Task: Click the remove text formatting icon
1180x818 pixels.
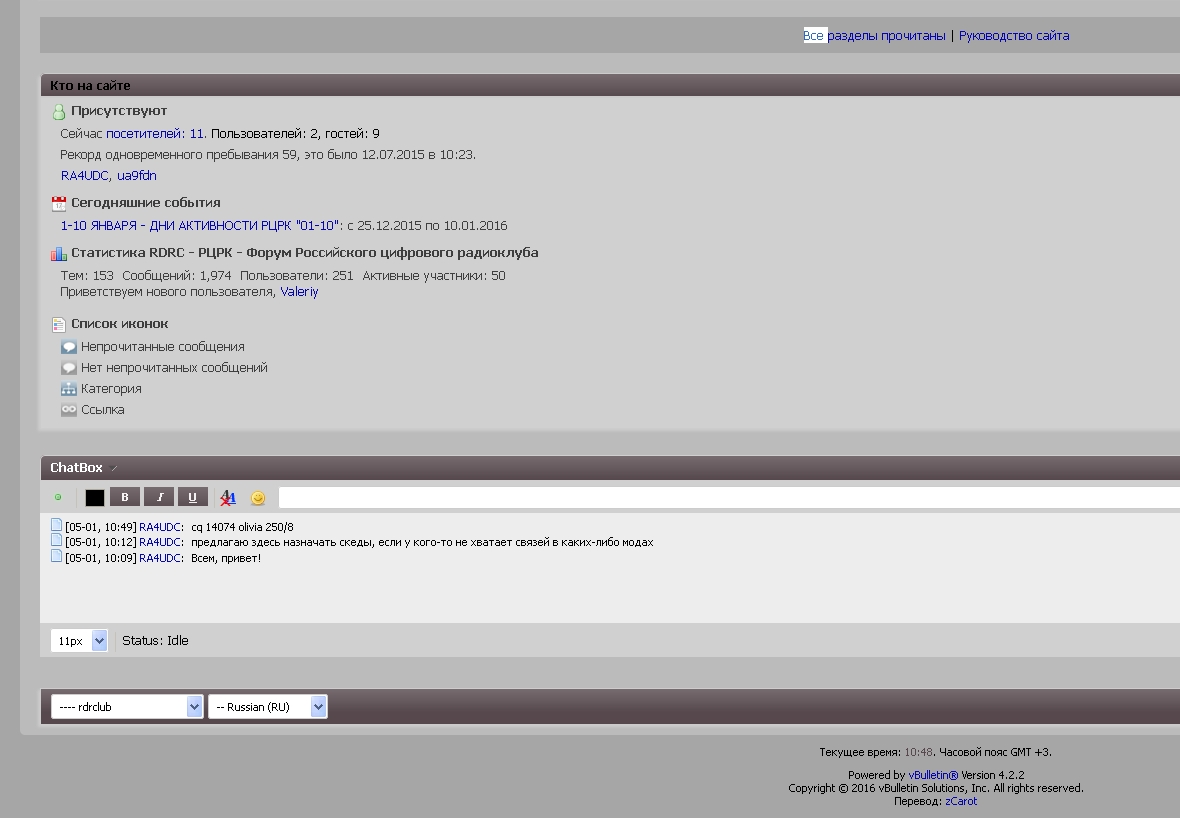Action: pyautogui.click(x=228, y=498)
